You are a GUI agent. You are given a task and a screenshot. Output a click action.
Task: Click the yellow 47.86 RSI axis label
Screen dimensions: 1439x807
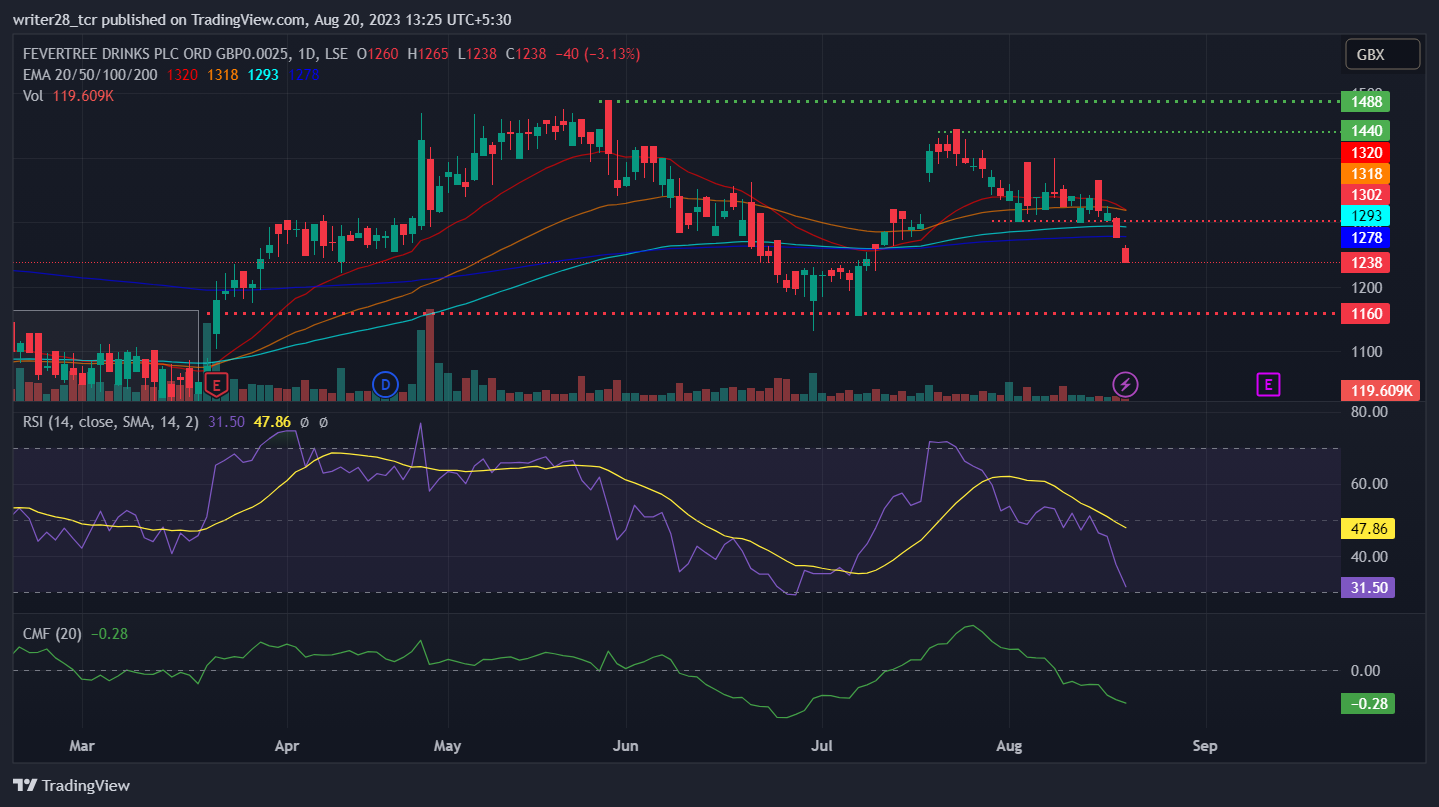click(1368, 528)
